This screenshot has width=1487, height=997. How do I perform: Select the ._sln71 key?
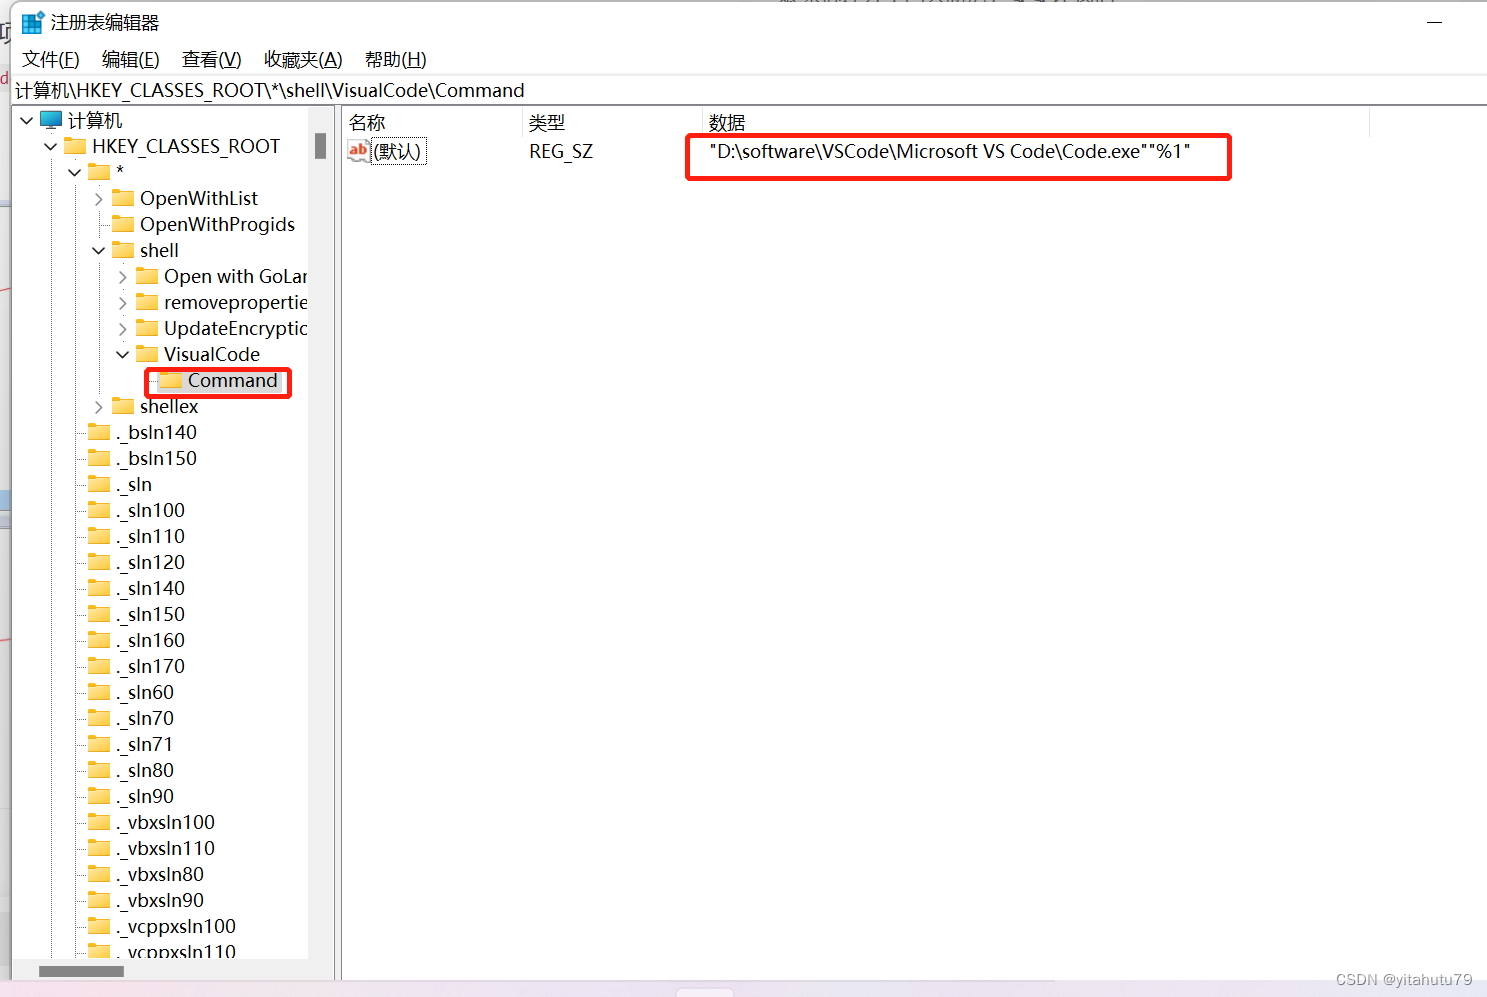[145, 745]
